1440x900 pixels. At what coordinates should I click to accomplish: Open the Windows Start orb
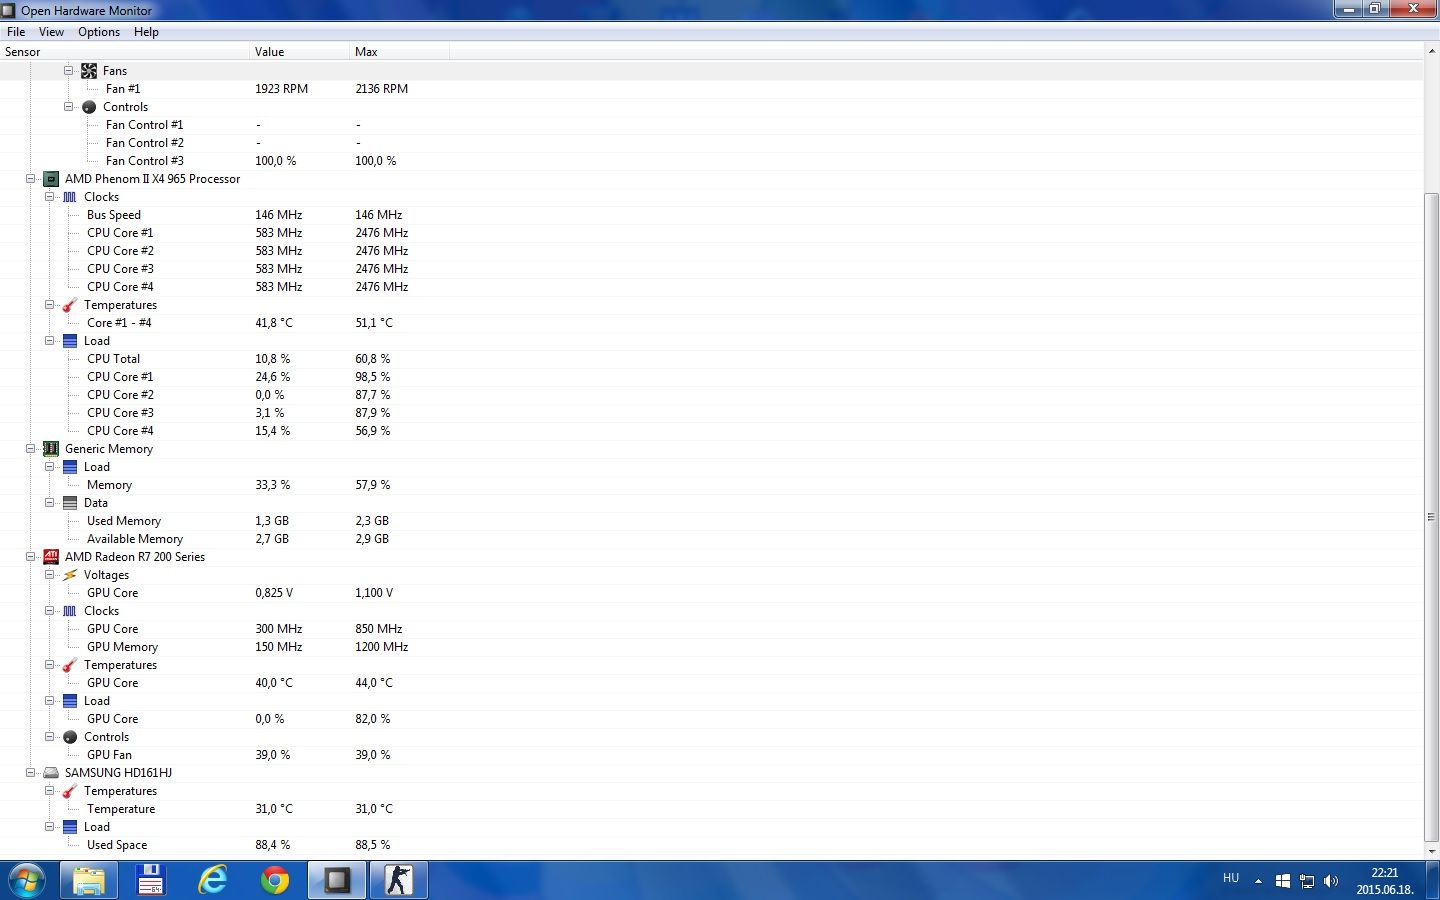(x=27, y=881)
